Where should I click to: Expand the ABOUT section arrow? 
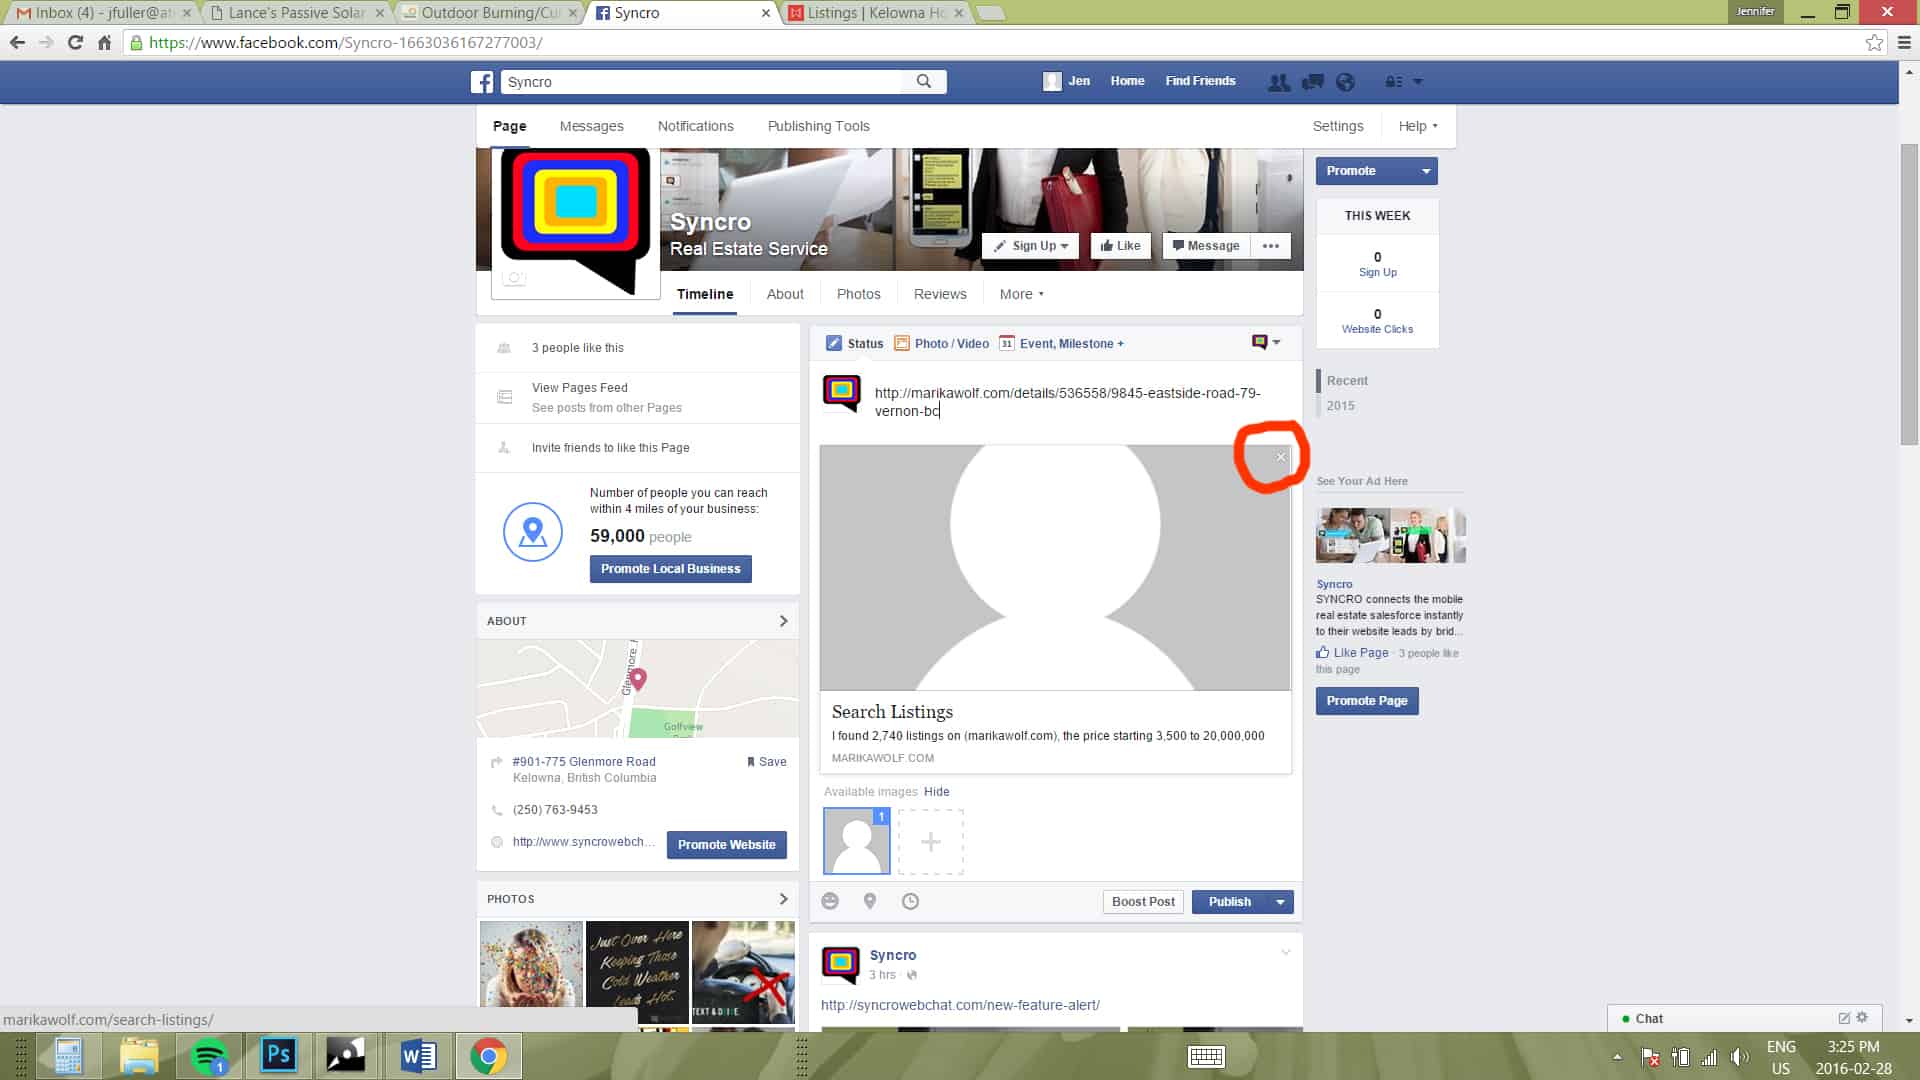pos(783,621)
